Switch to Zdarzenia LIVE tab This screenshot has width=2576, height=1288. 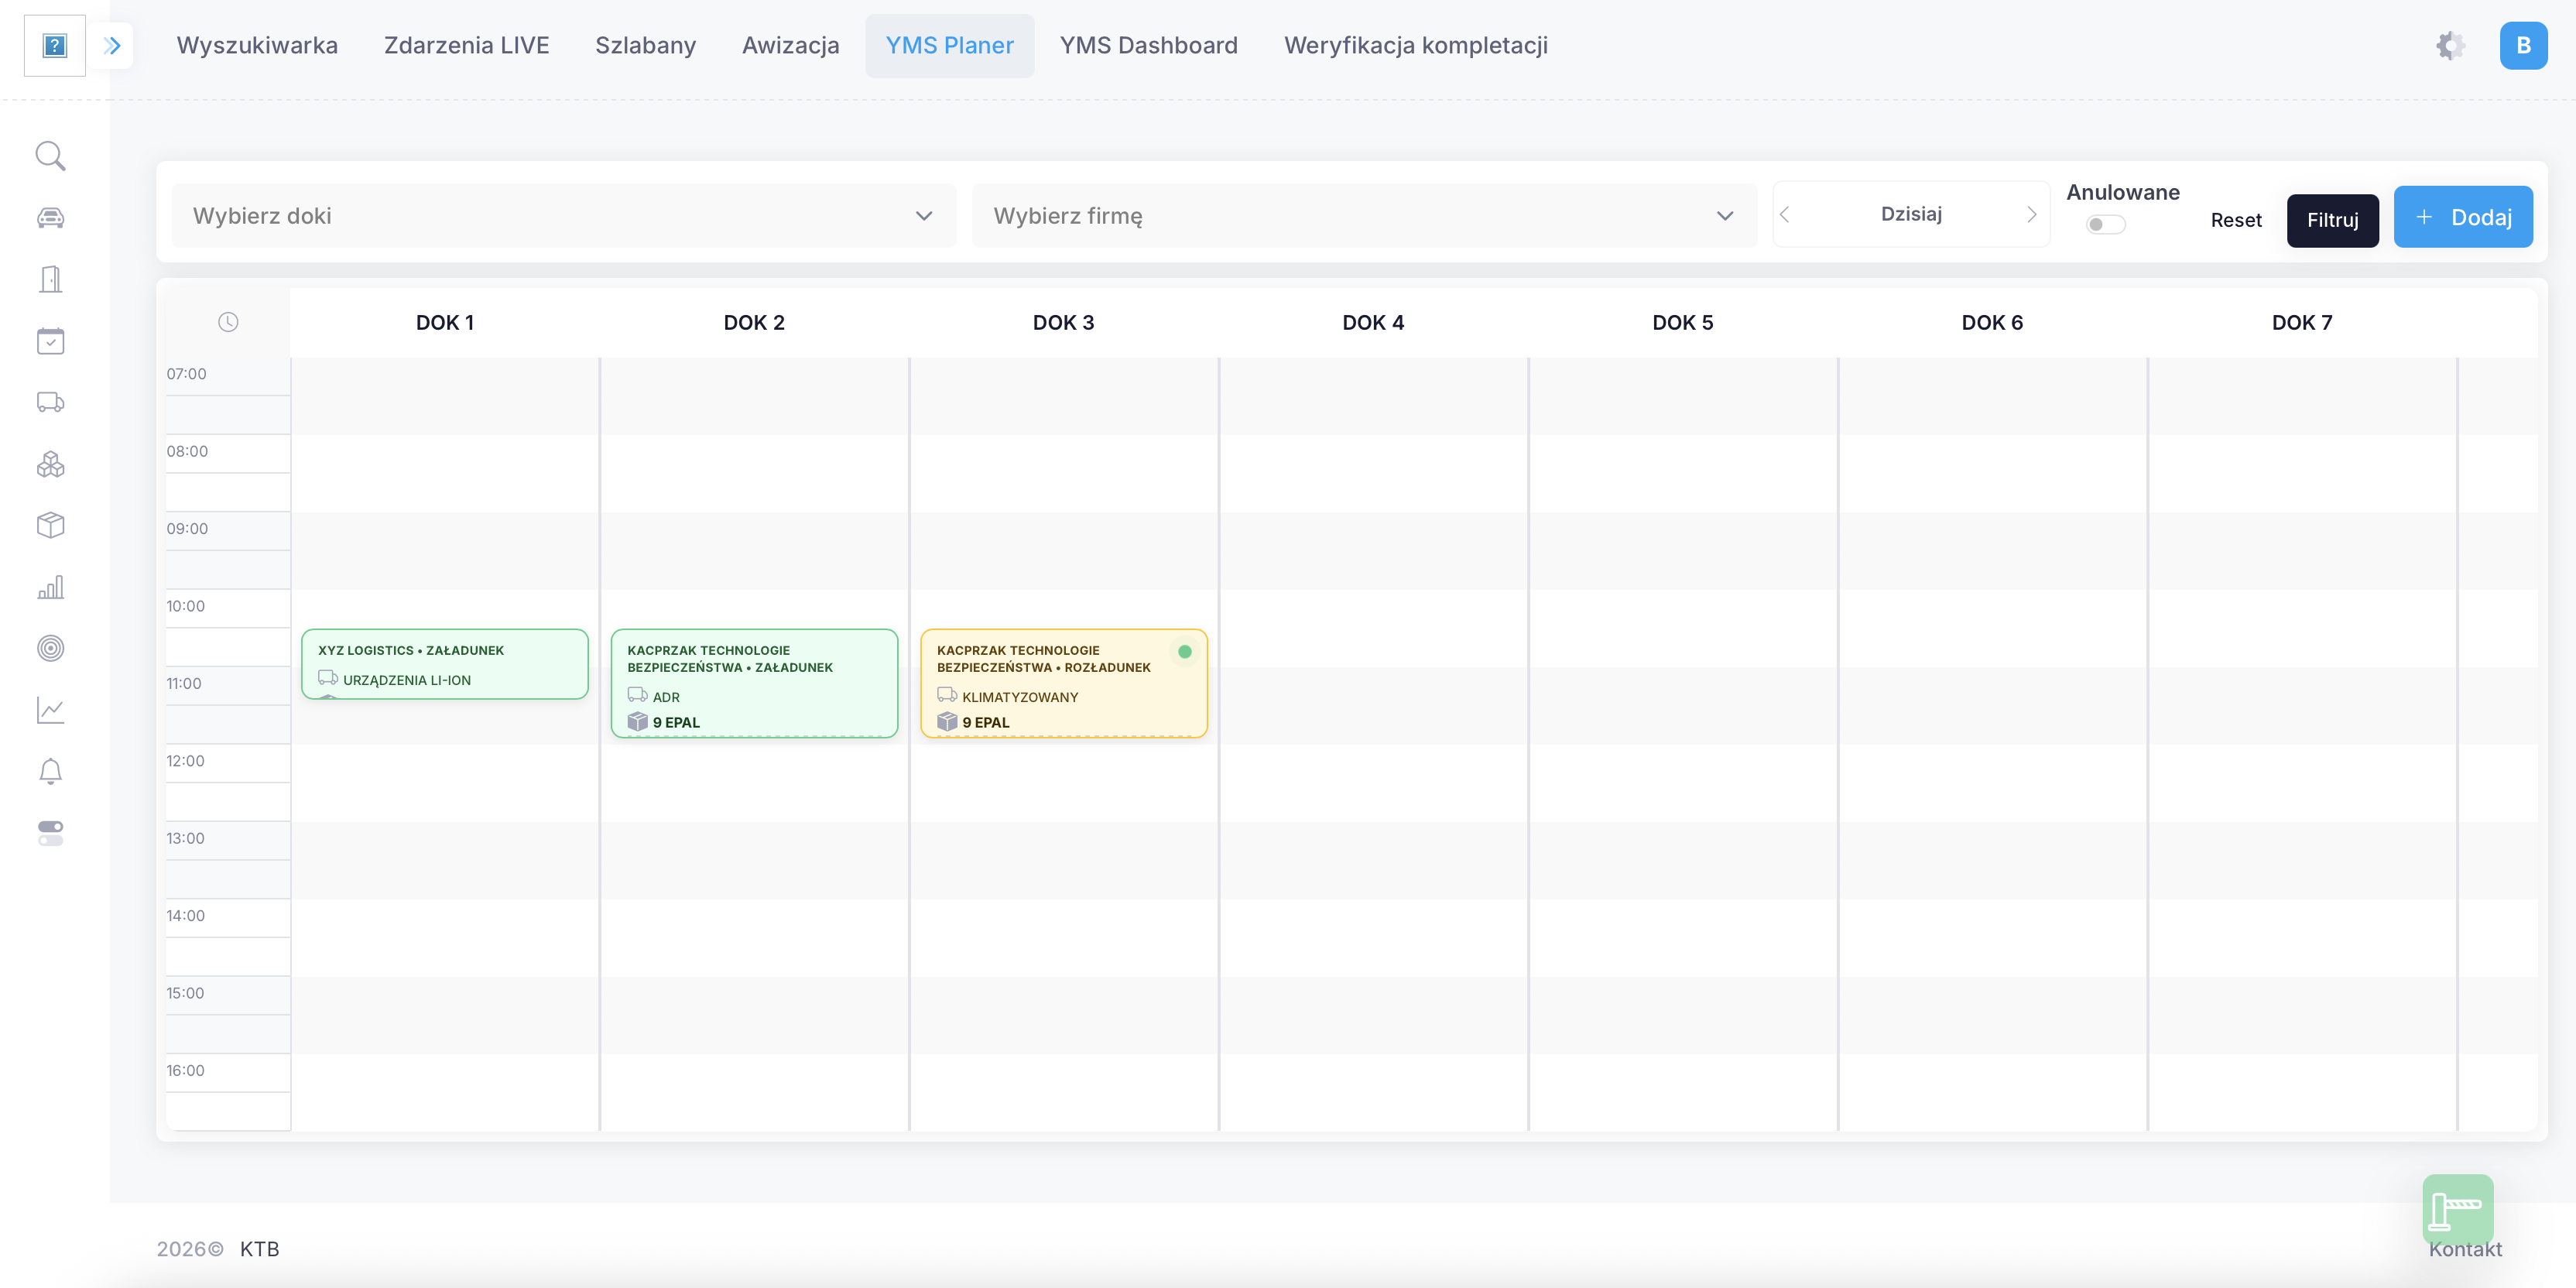pyautogui.click(x=467, y=45)
